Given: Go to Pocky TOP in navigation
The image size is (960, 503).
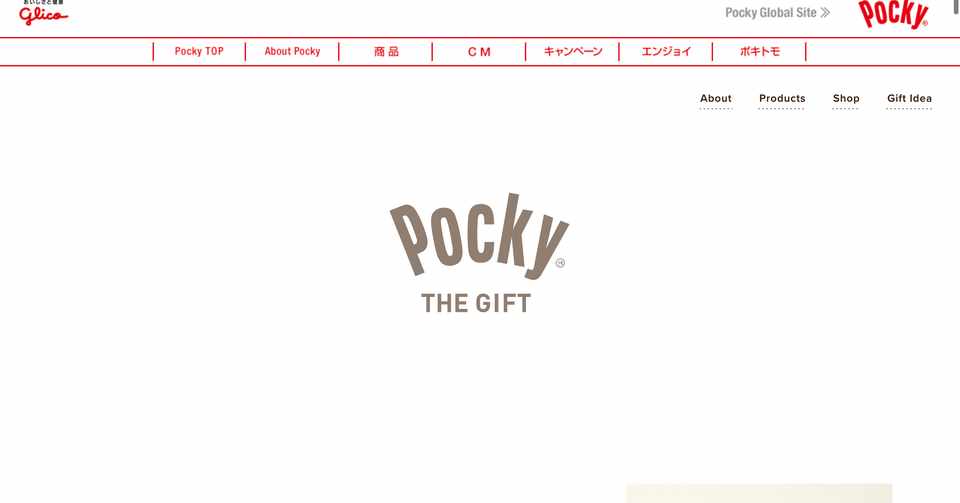Looking at the screenshot, I should coord(199,51).
